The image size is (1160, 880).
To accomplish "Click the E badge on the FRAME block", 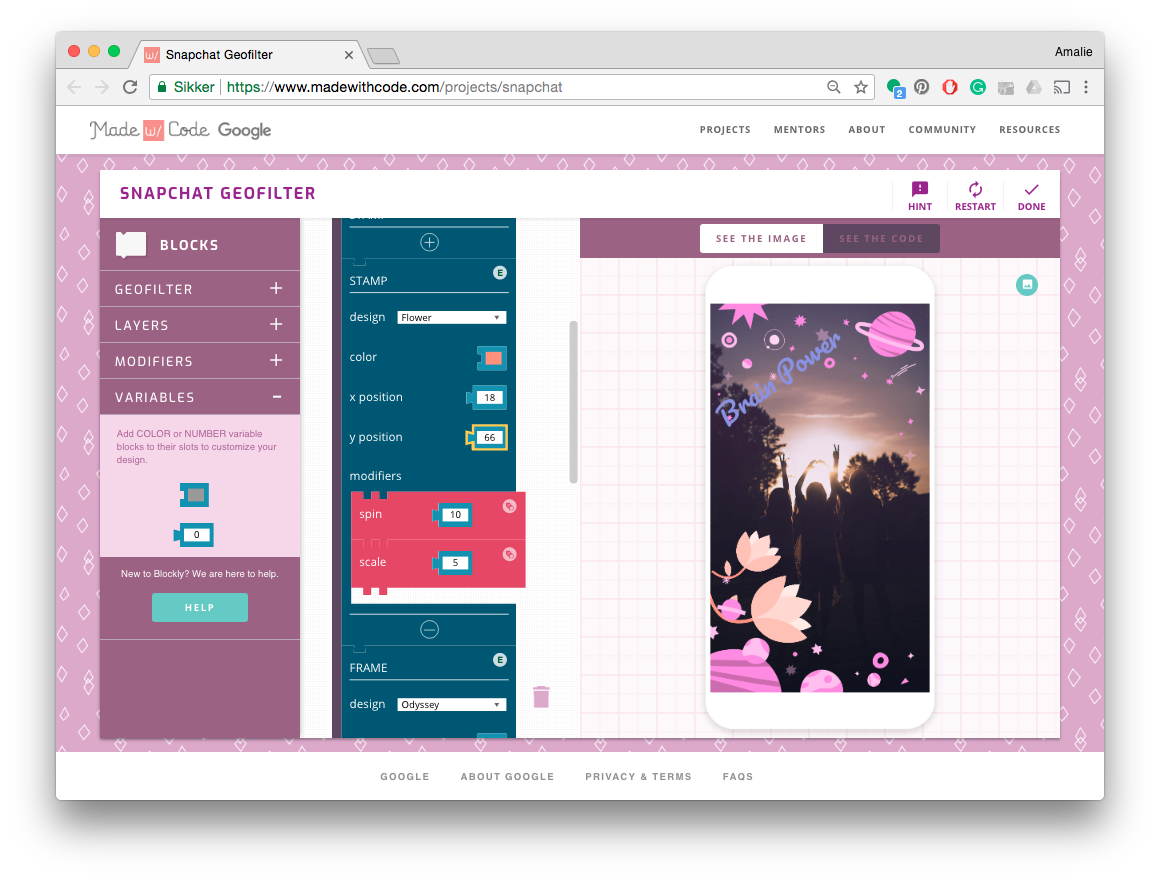I will [x=500, y=660].
